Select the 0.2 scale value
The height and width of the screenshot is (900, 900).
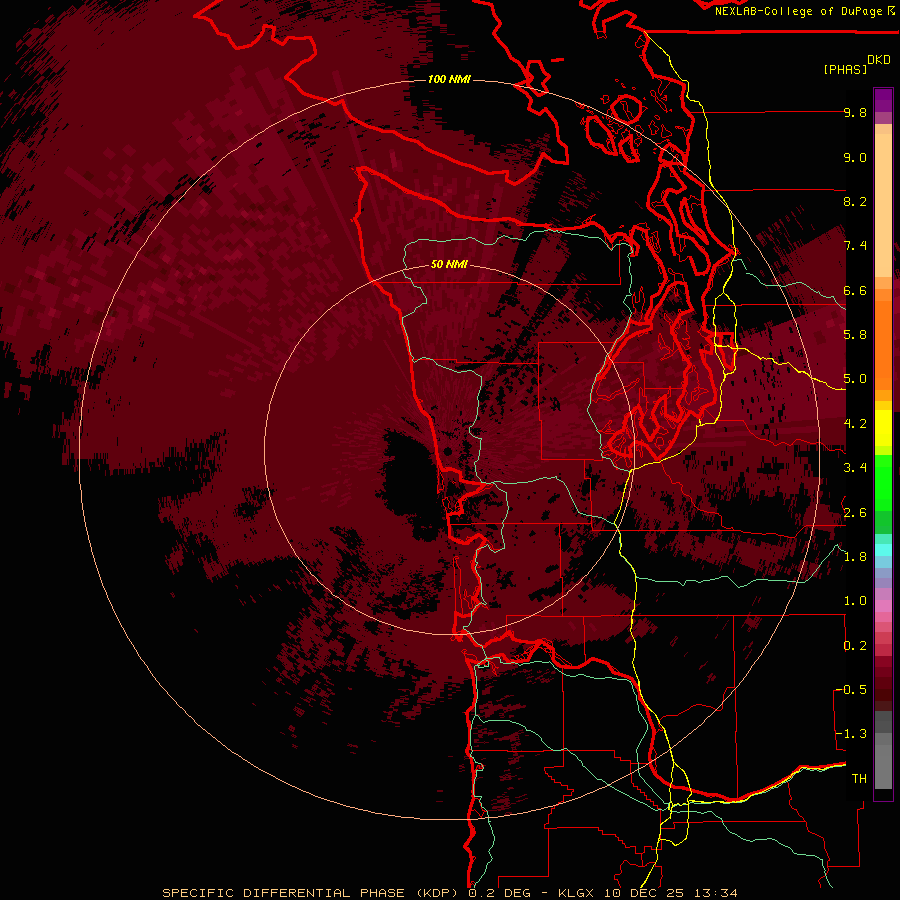pyautogui.click(x=855, y=646)
